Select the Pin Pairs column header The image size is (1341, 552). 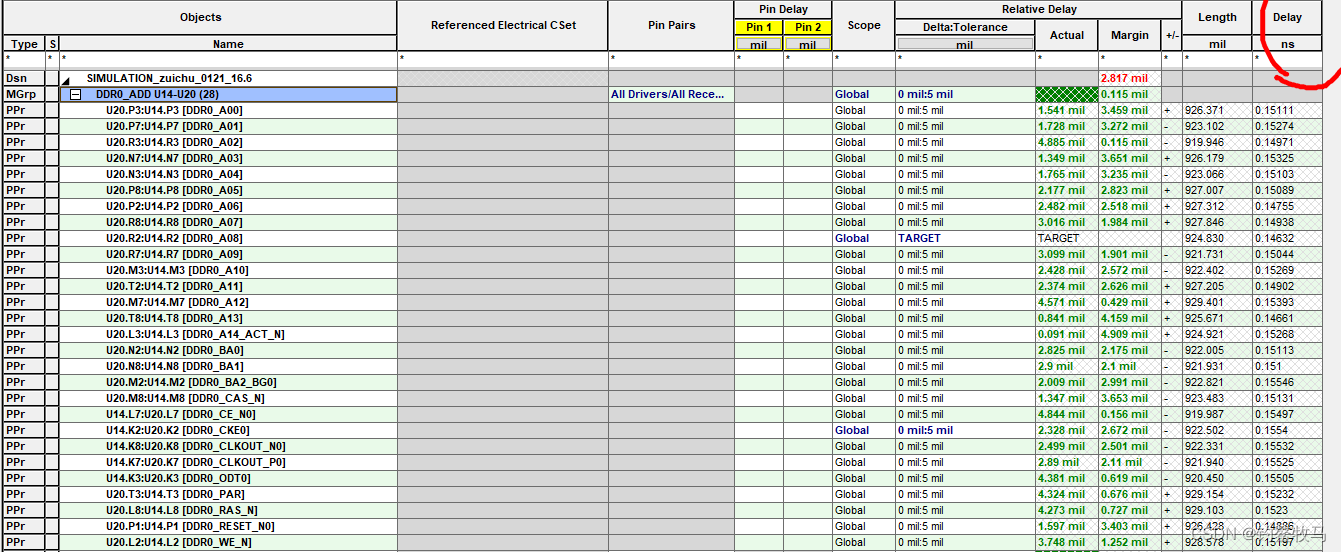pos(671,25)
